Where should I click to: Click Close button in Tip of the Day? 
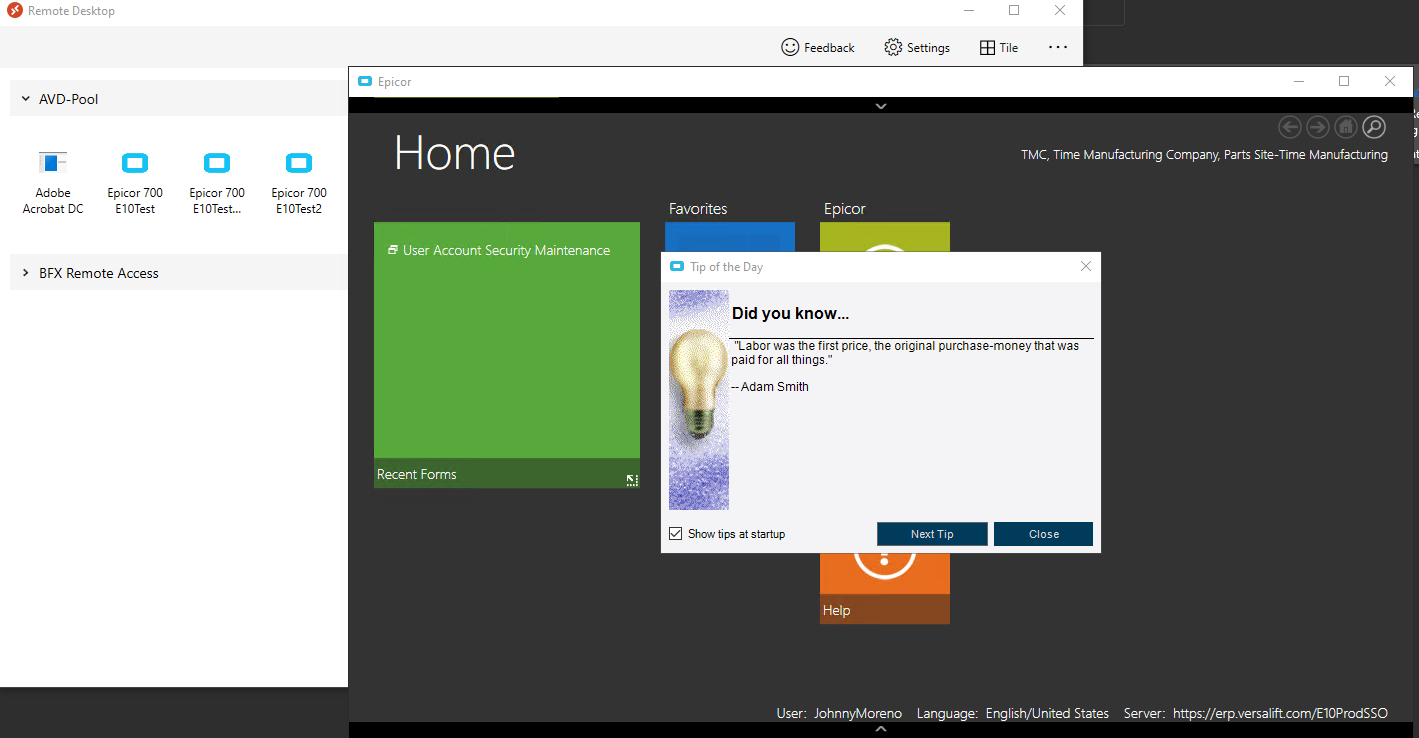(1043, 534)
